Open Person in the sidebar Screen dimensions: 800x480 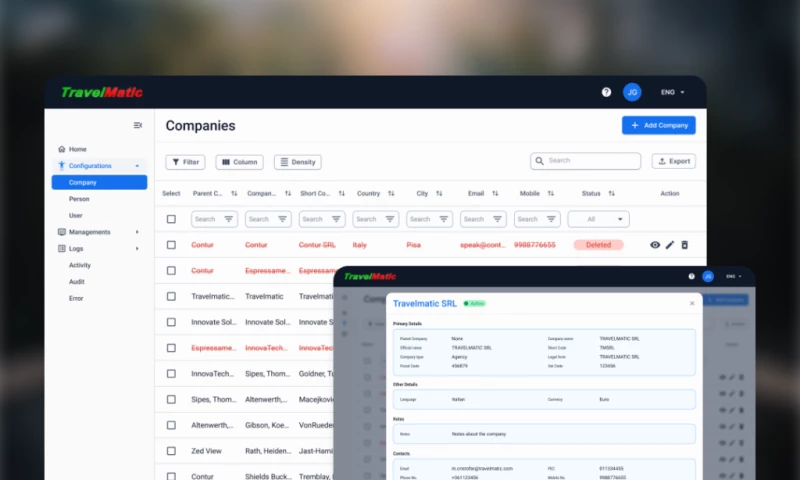tap(79, 199)
